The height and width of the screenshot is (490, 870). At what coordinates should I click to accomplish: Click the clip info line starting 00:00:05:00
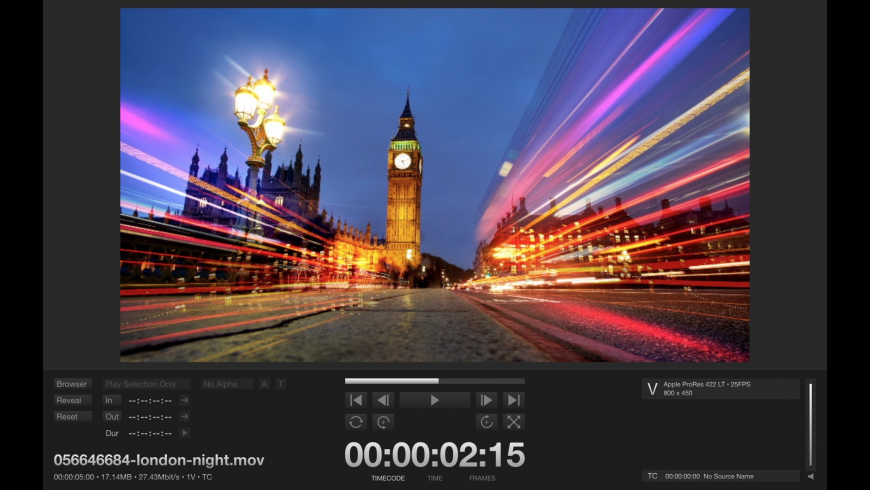(133, 477)
